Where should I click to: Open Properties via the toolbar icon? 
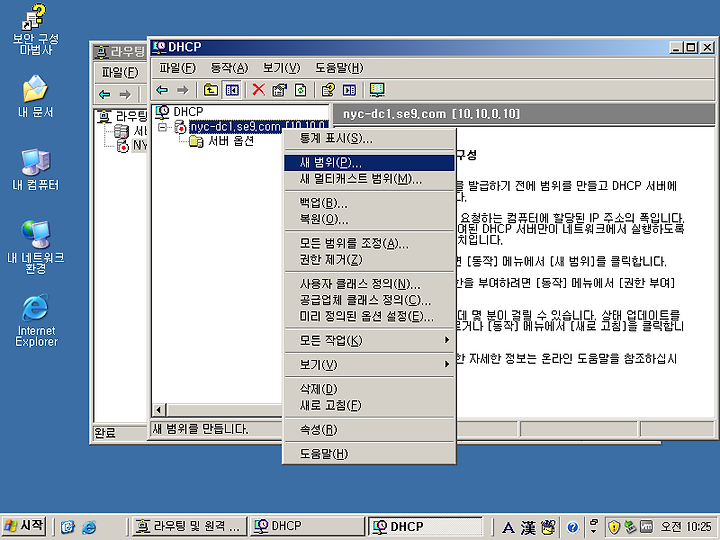pos(279,90)
